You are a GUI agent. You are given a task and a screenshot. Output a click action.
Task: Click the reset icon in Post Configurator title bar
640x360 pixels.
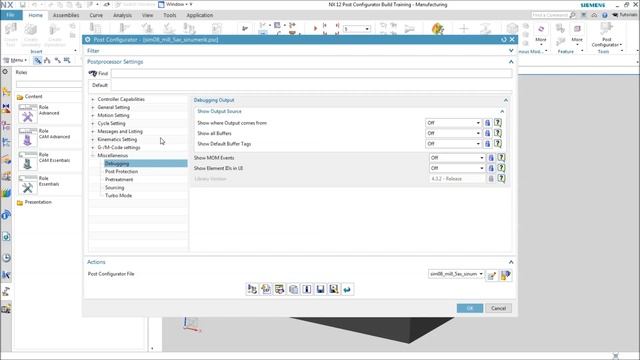point(504,40)
